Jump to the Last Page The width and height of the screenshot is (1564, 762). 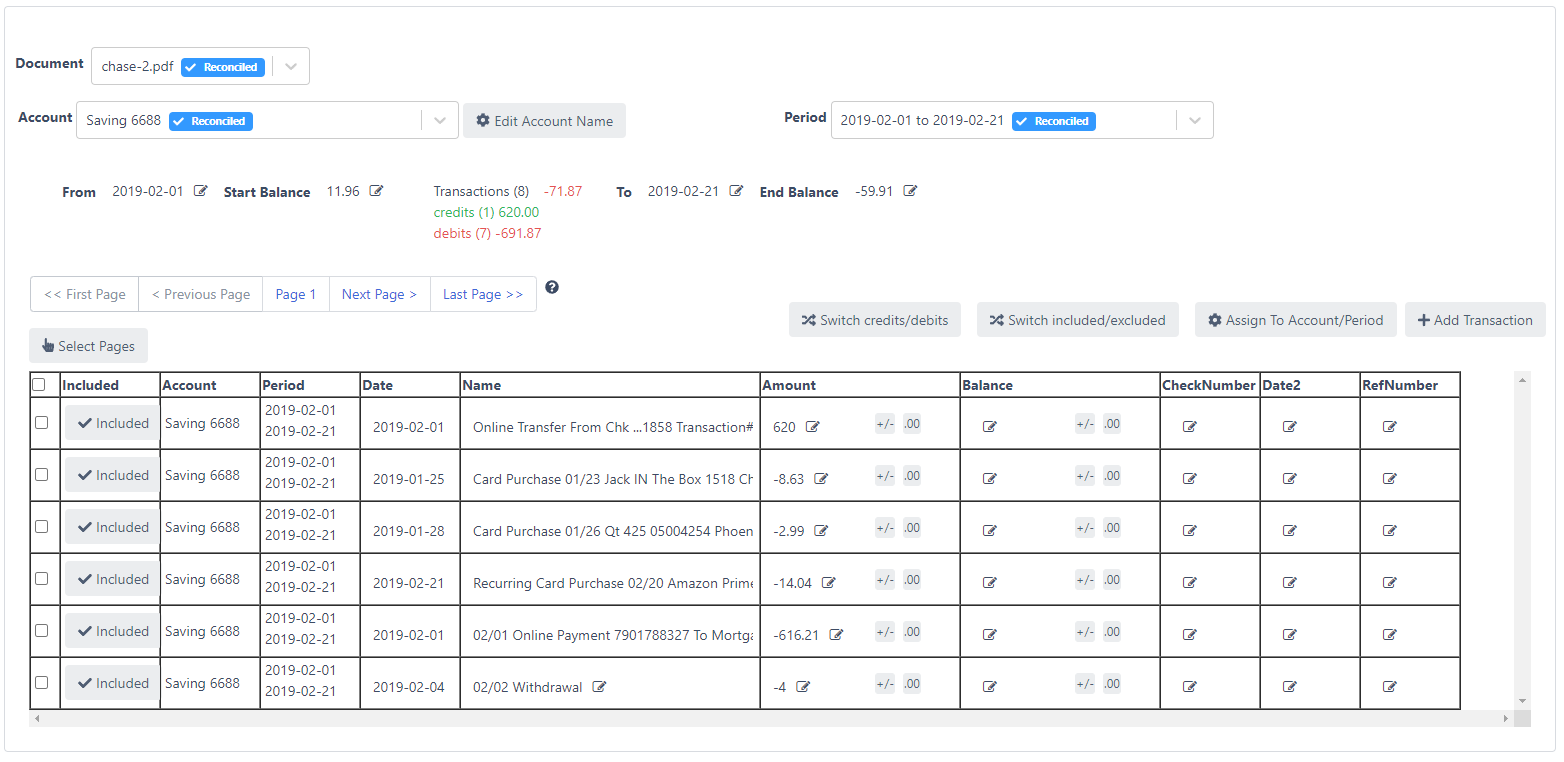tap(483, 294)
